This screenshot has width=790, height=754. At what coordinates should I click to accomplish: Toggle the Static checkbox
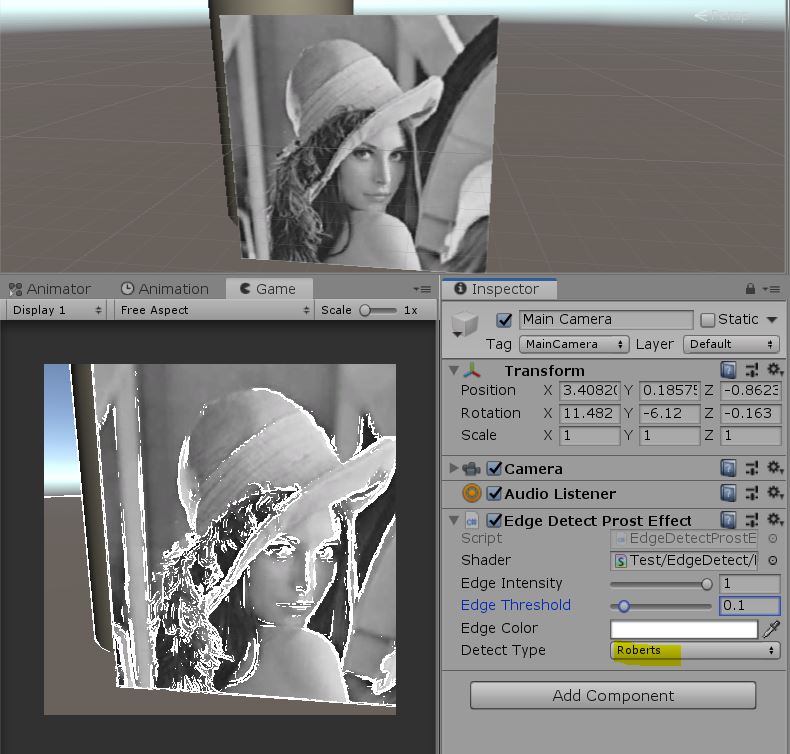pyautogui.click(x=707, y=320)
